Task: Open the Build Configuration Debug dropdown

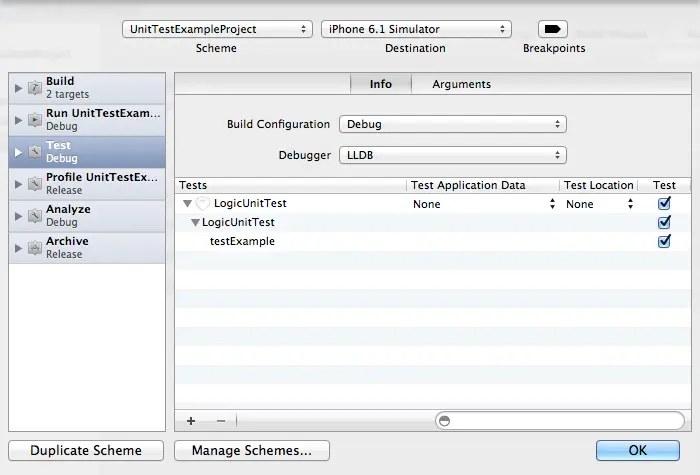Action: click(x=452, y=125)
